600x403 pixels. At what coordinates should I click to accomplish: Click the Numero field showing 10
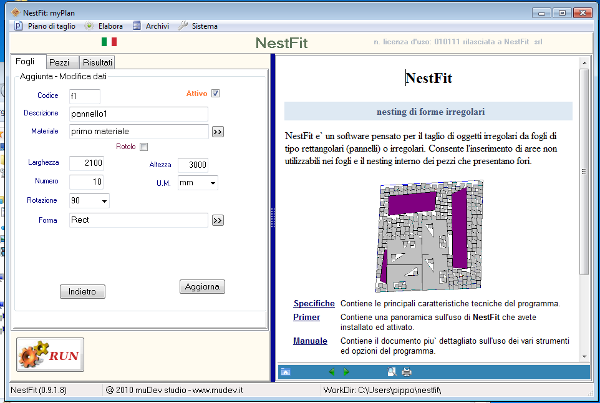coord(86,182)
